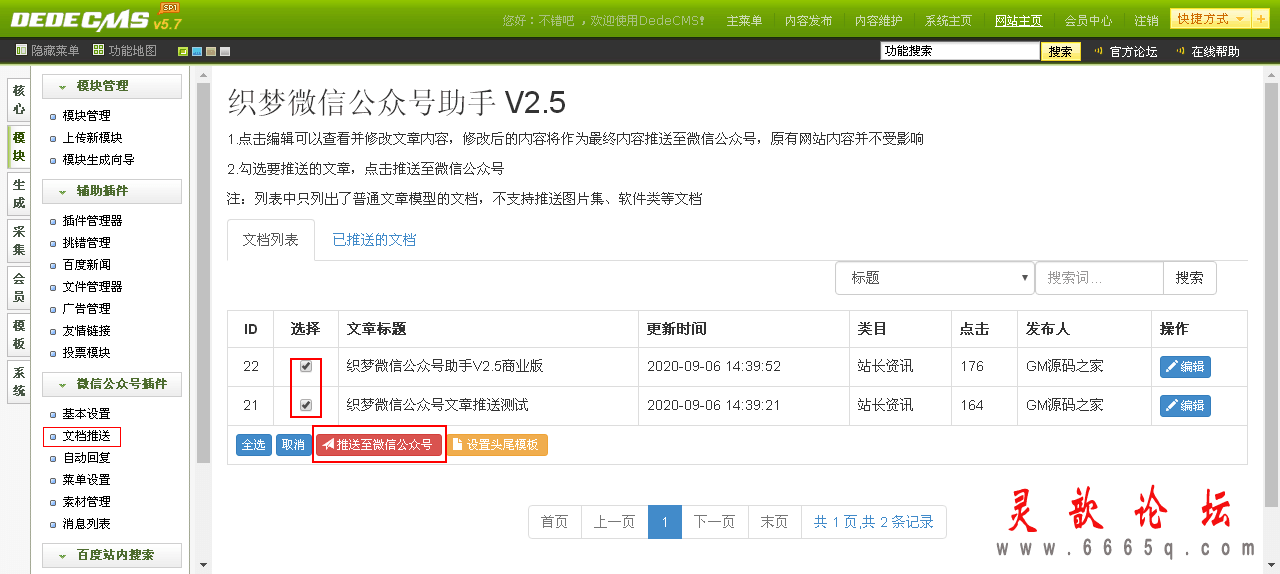Screen dimensions: 1280x574
Task: Choose the gray skin color swatch
Action: pyautogui.click(x=225, y=51)
